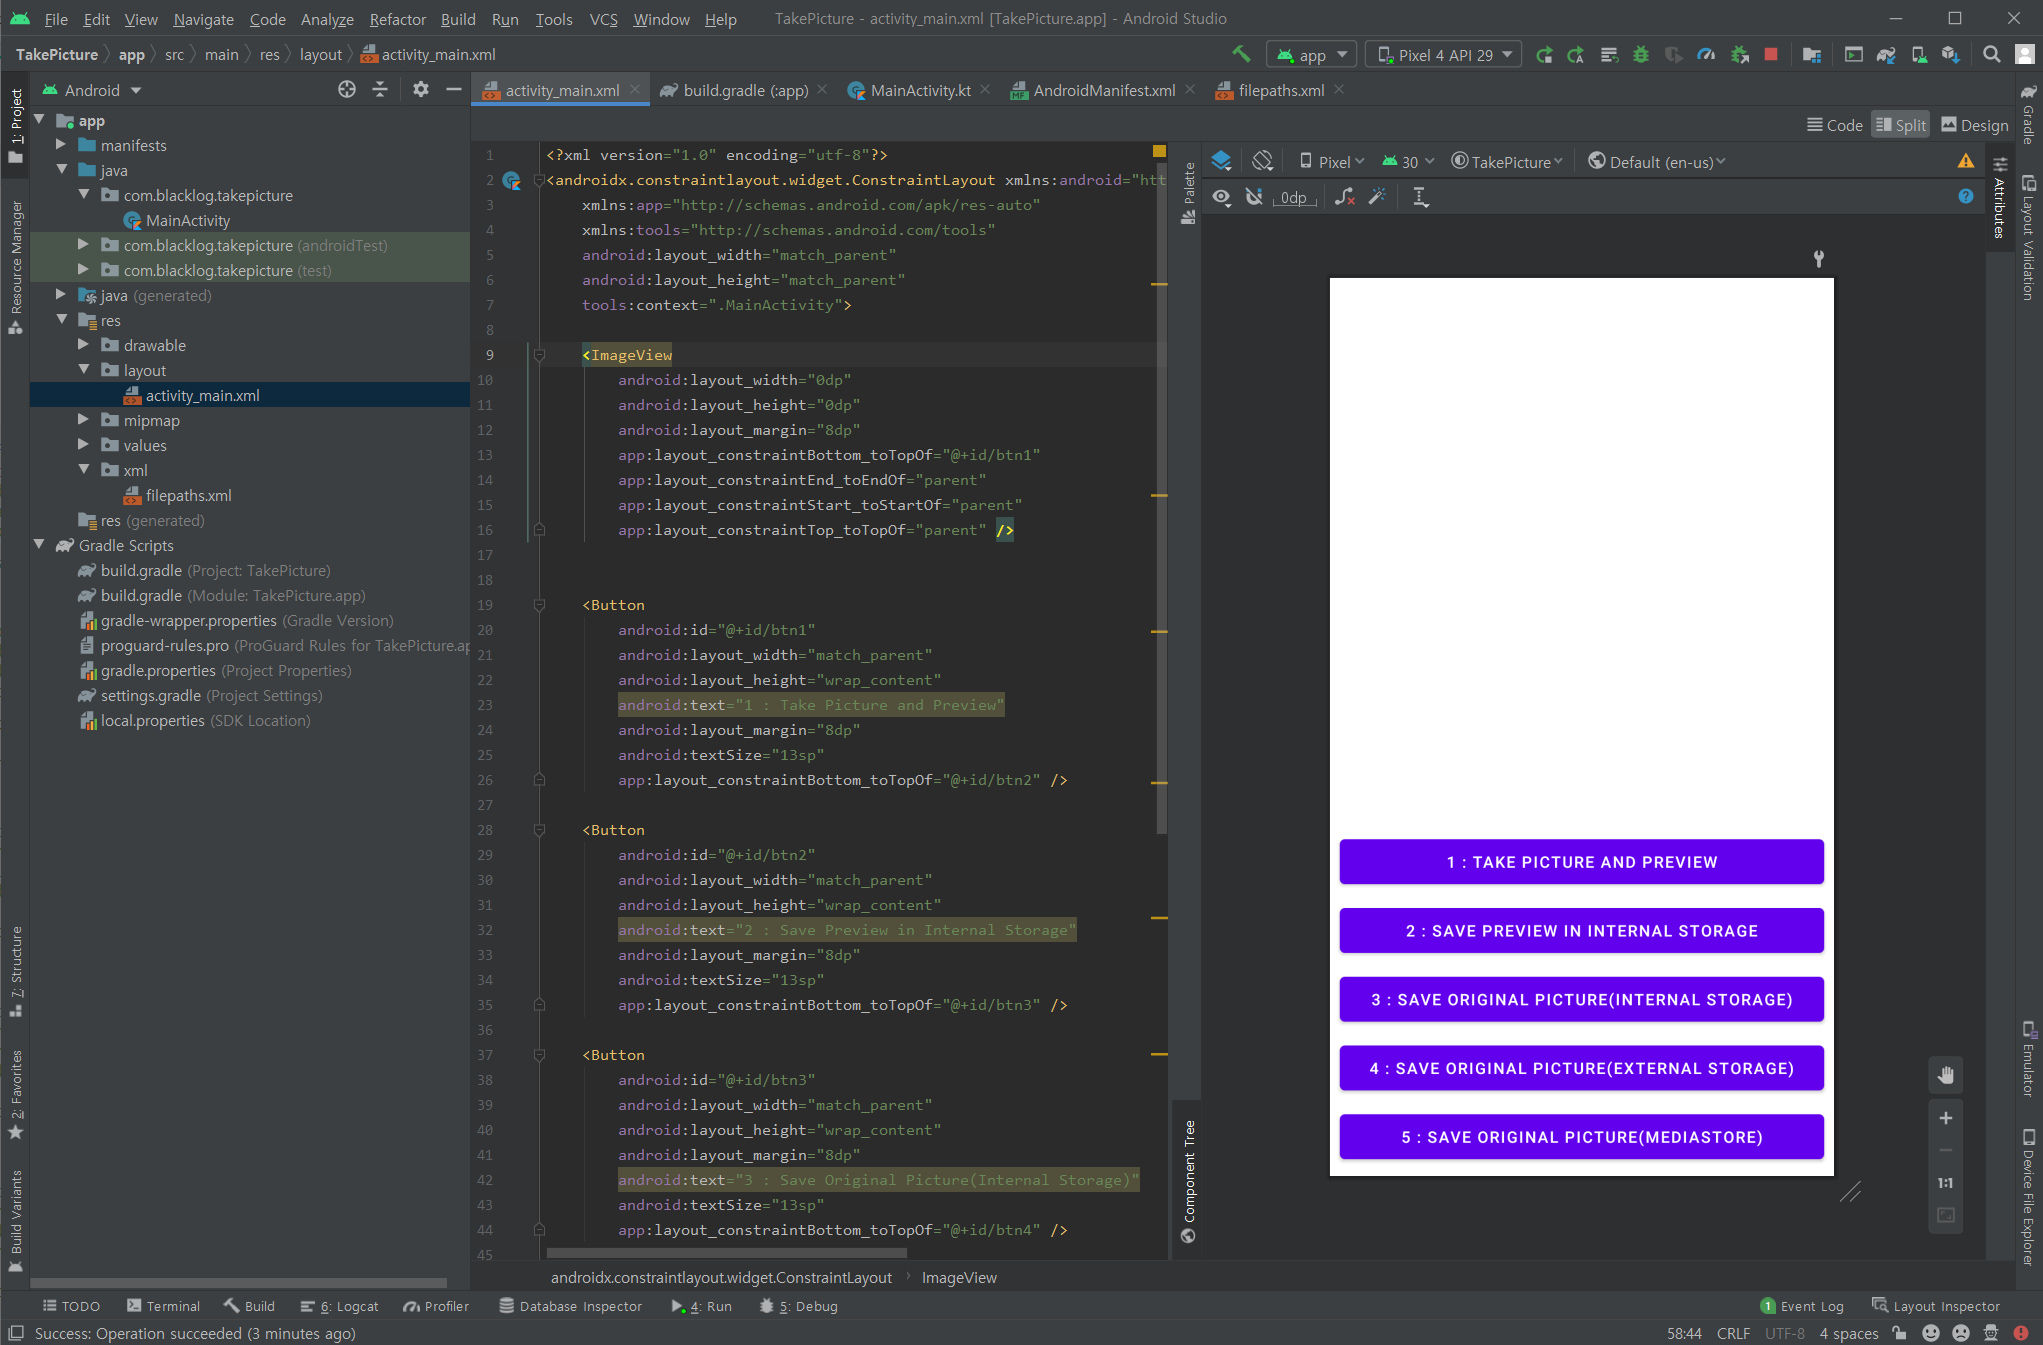Image resolution: width=2043 pixels, height=1345 pixels.
Task: Open the Refactor menu
Action: point(397,19)
